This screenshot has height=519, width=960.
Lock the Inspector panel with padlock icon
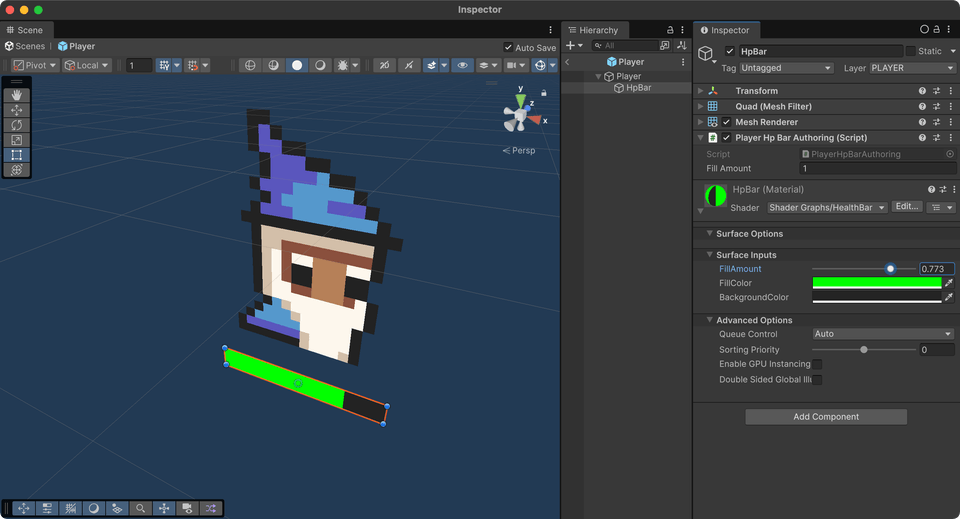(x=935, y=30)
